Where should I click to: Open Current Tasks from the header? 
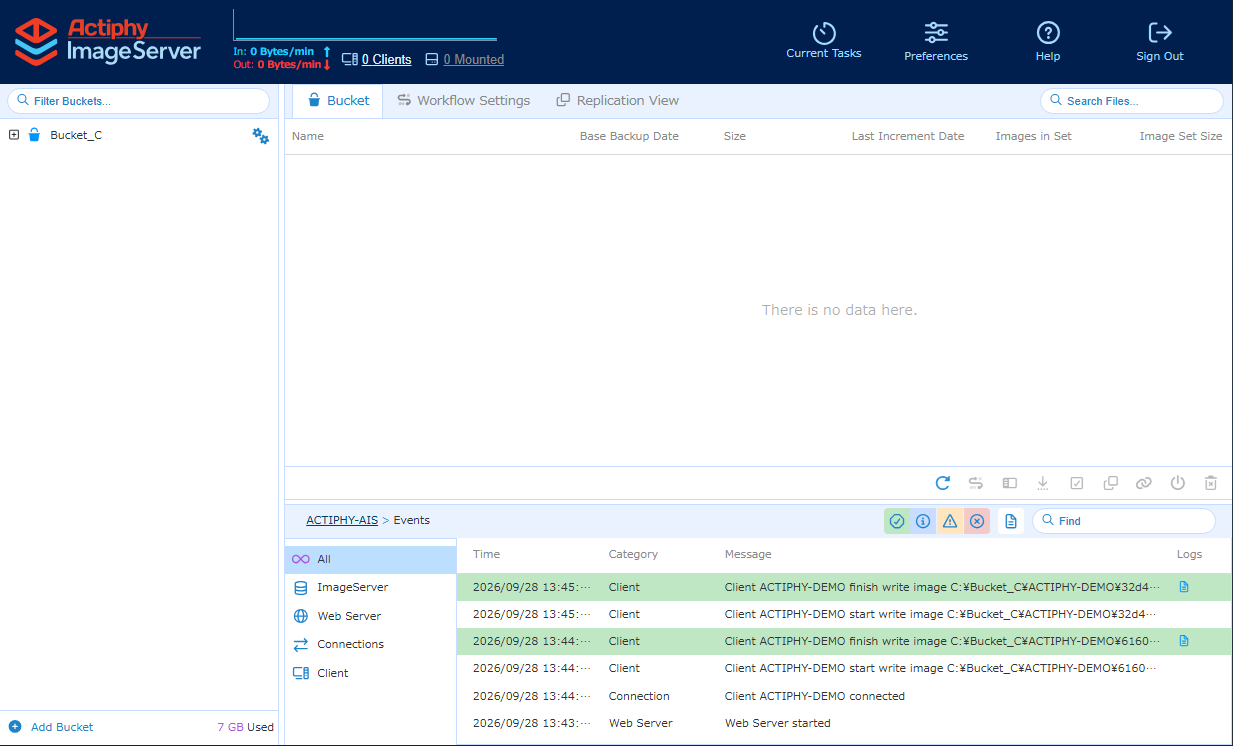coord(823,41)
